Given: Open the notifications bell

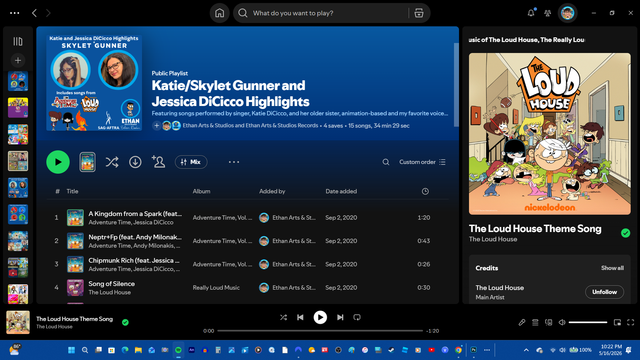Looking at the screenshot, I should point(531,13).
